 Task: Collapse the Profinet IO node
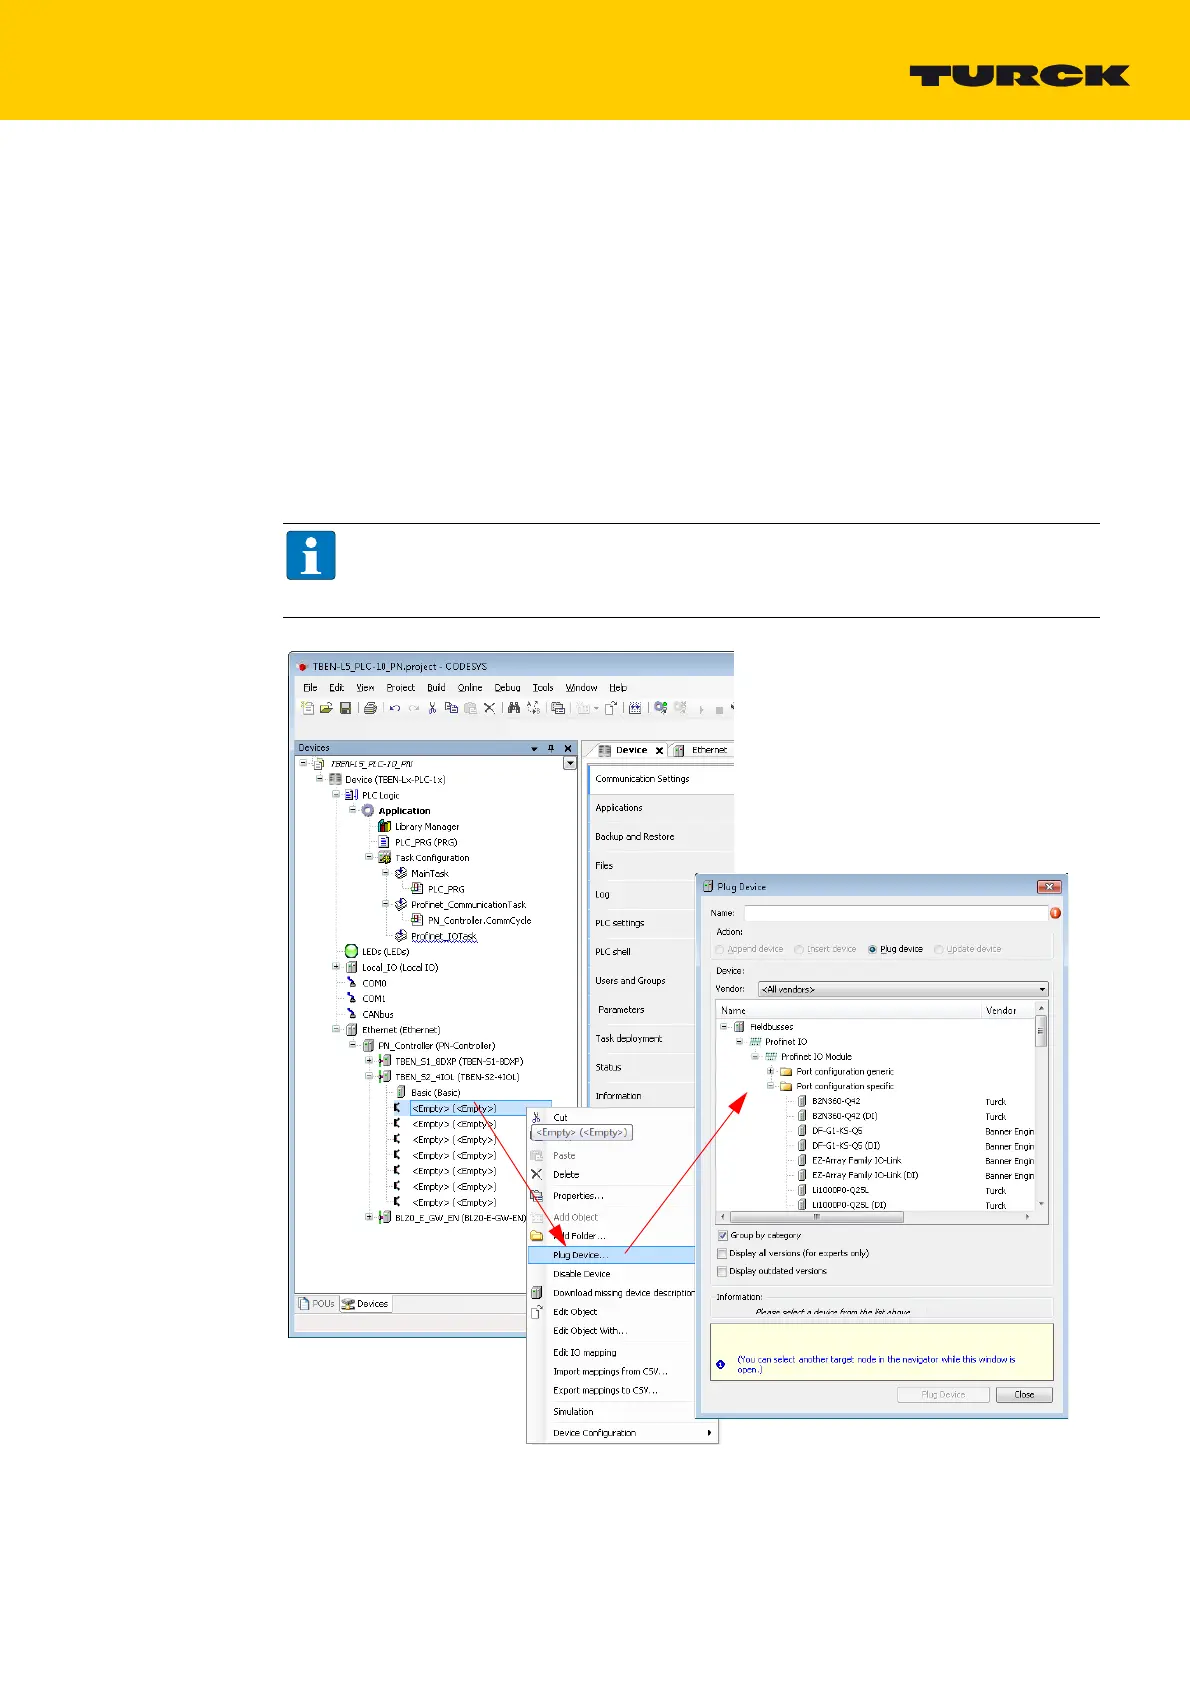click(x=740, y=1041)
